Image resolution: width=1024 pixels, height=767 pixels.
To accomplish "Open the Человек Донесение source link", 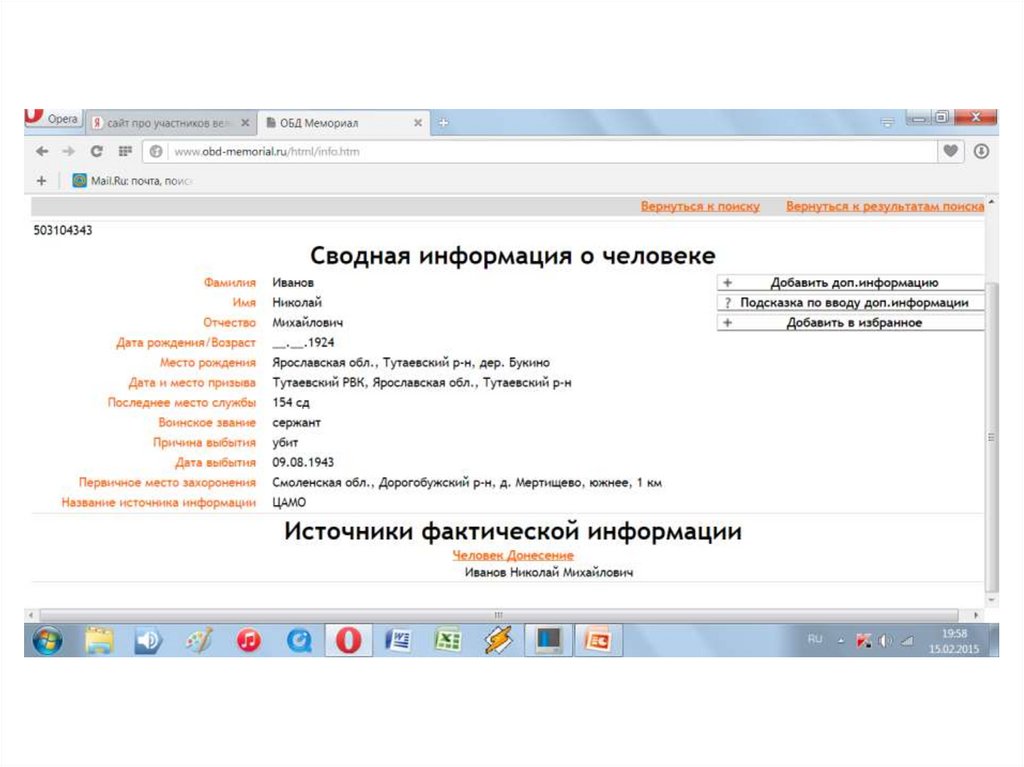I will [x=513, y=555].
